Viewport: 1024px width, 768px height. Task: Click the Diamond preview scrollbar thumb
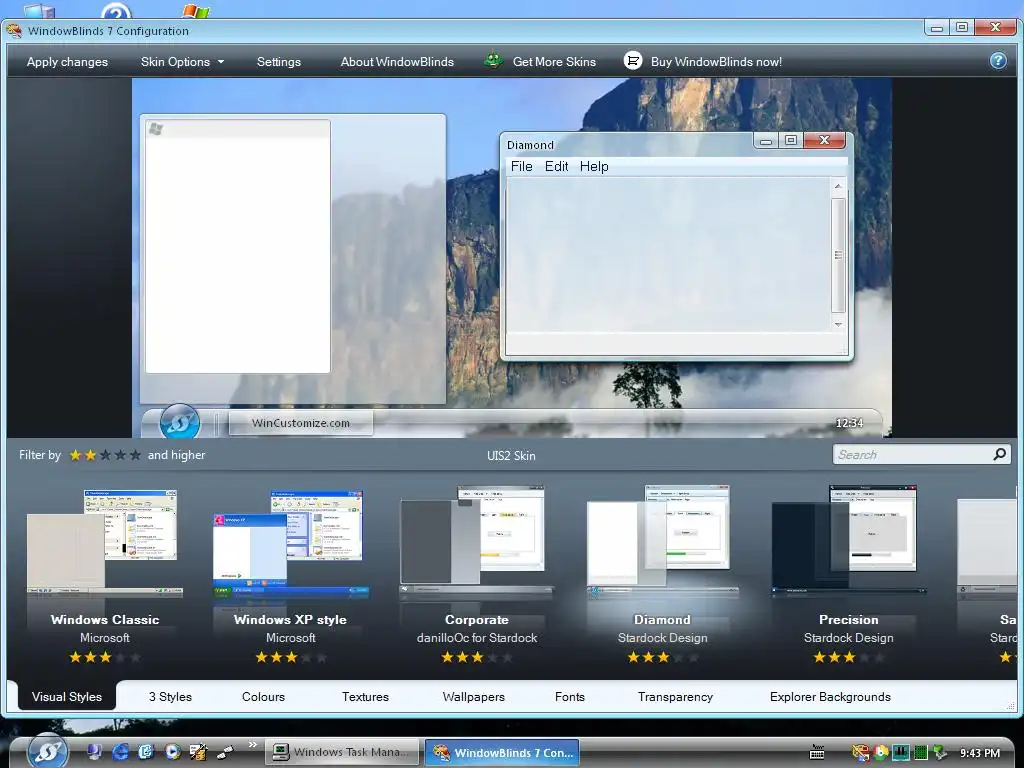pyautogui.click(x=839, y=255)
